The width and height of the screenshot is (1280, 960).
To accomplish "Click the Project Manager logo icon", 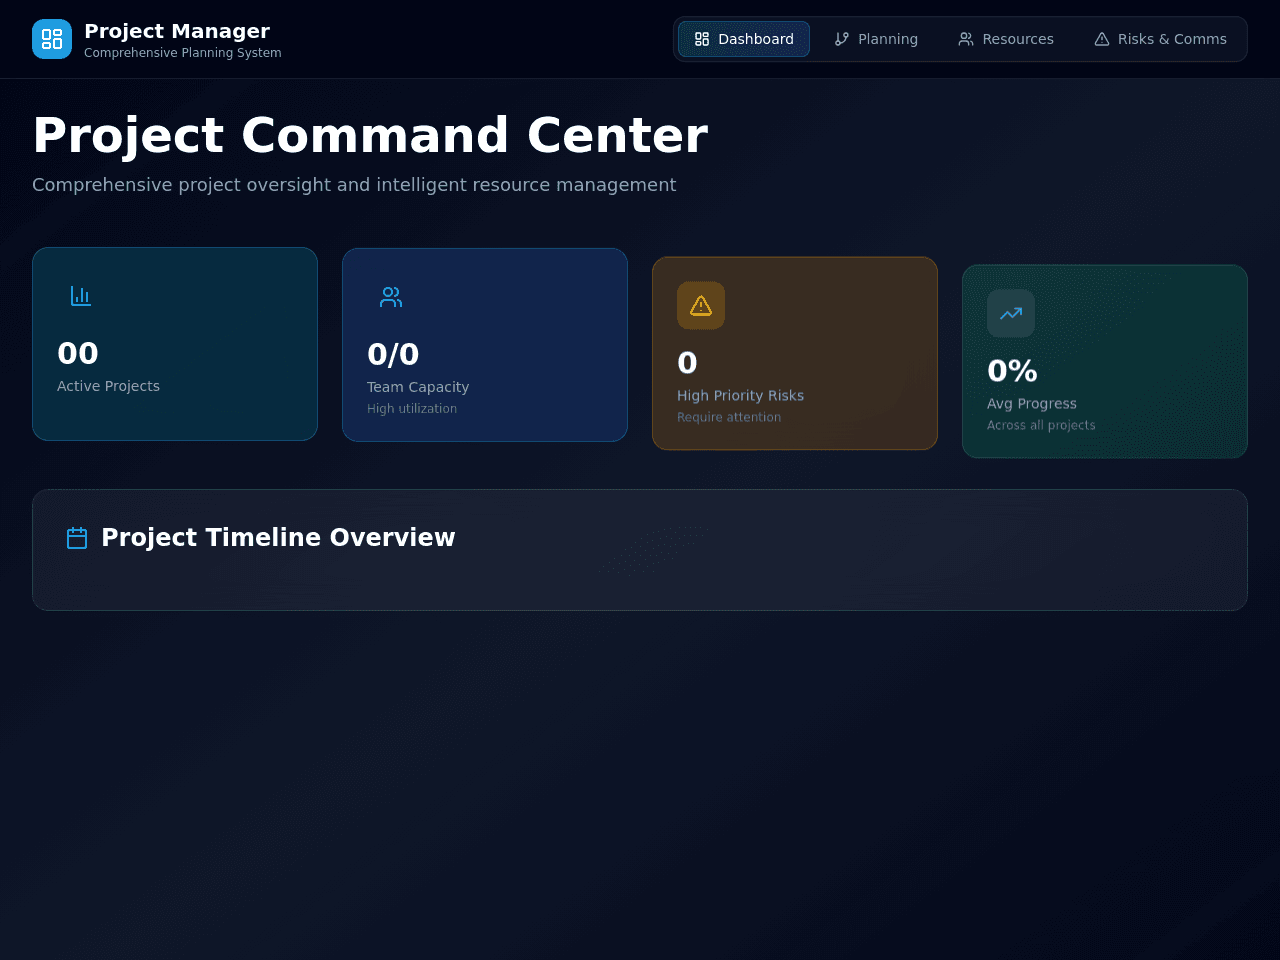I will pos(52,39).
